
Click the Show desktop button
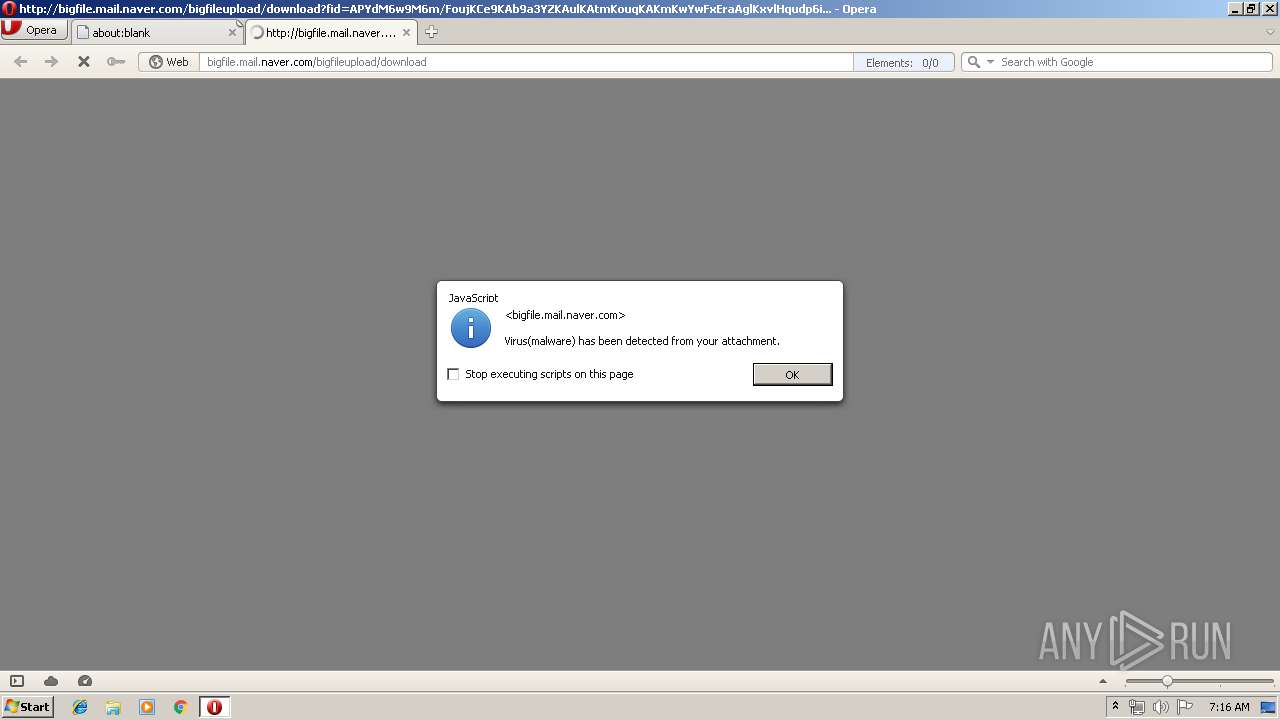click(x=1270, y=707)
